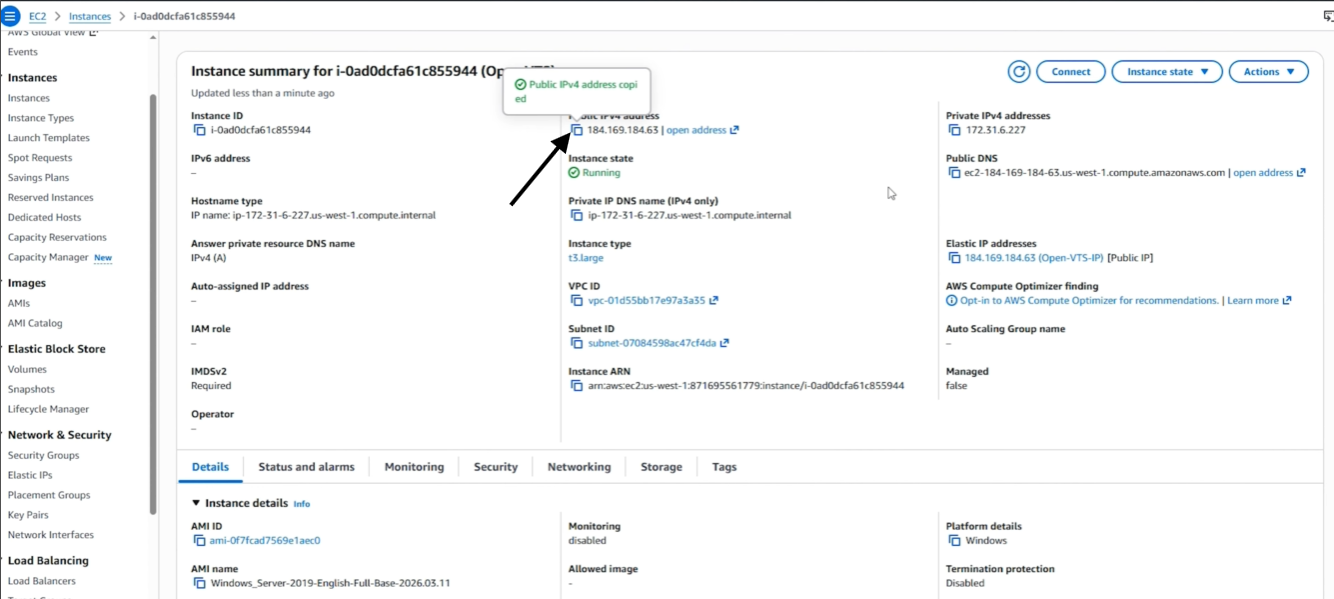This screenshot has width=1334, height=599.
Task: Open the Instance state dropdown
Action: (x=1167, y=71)
